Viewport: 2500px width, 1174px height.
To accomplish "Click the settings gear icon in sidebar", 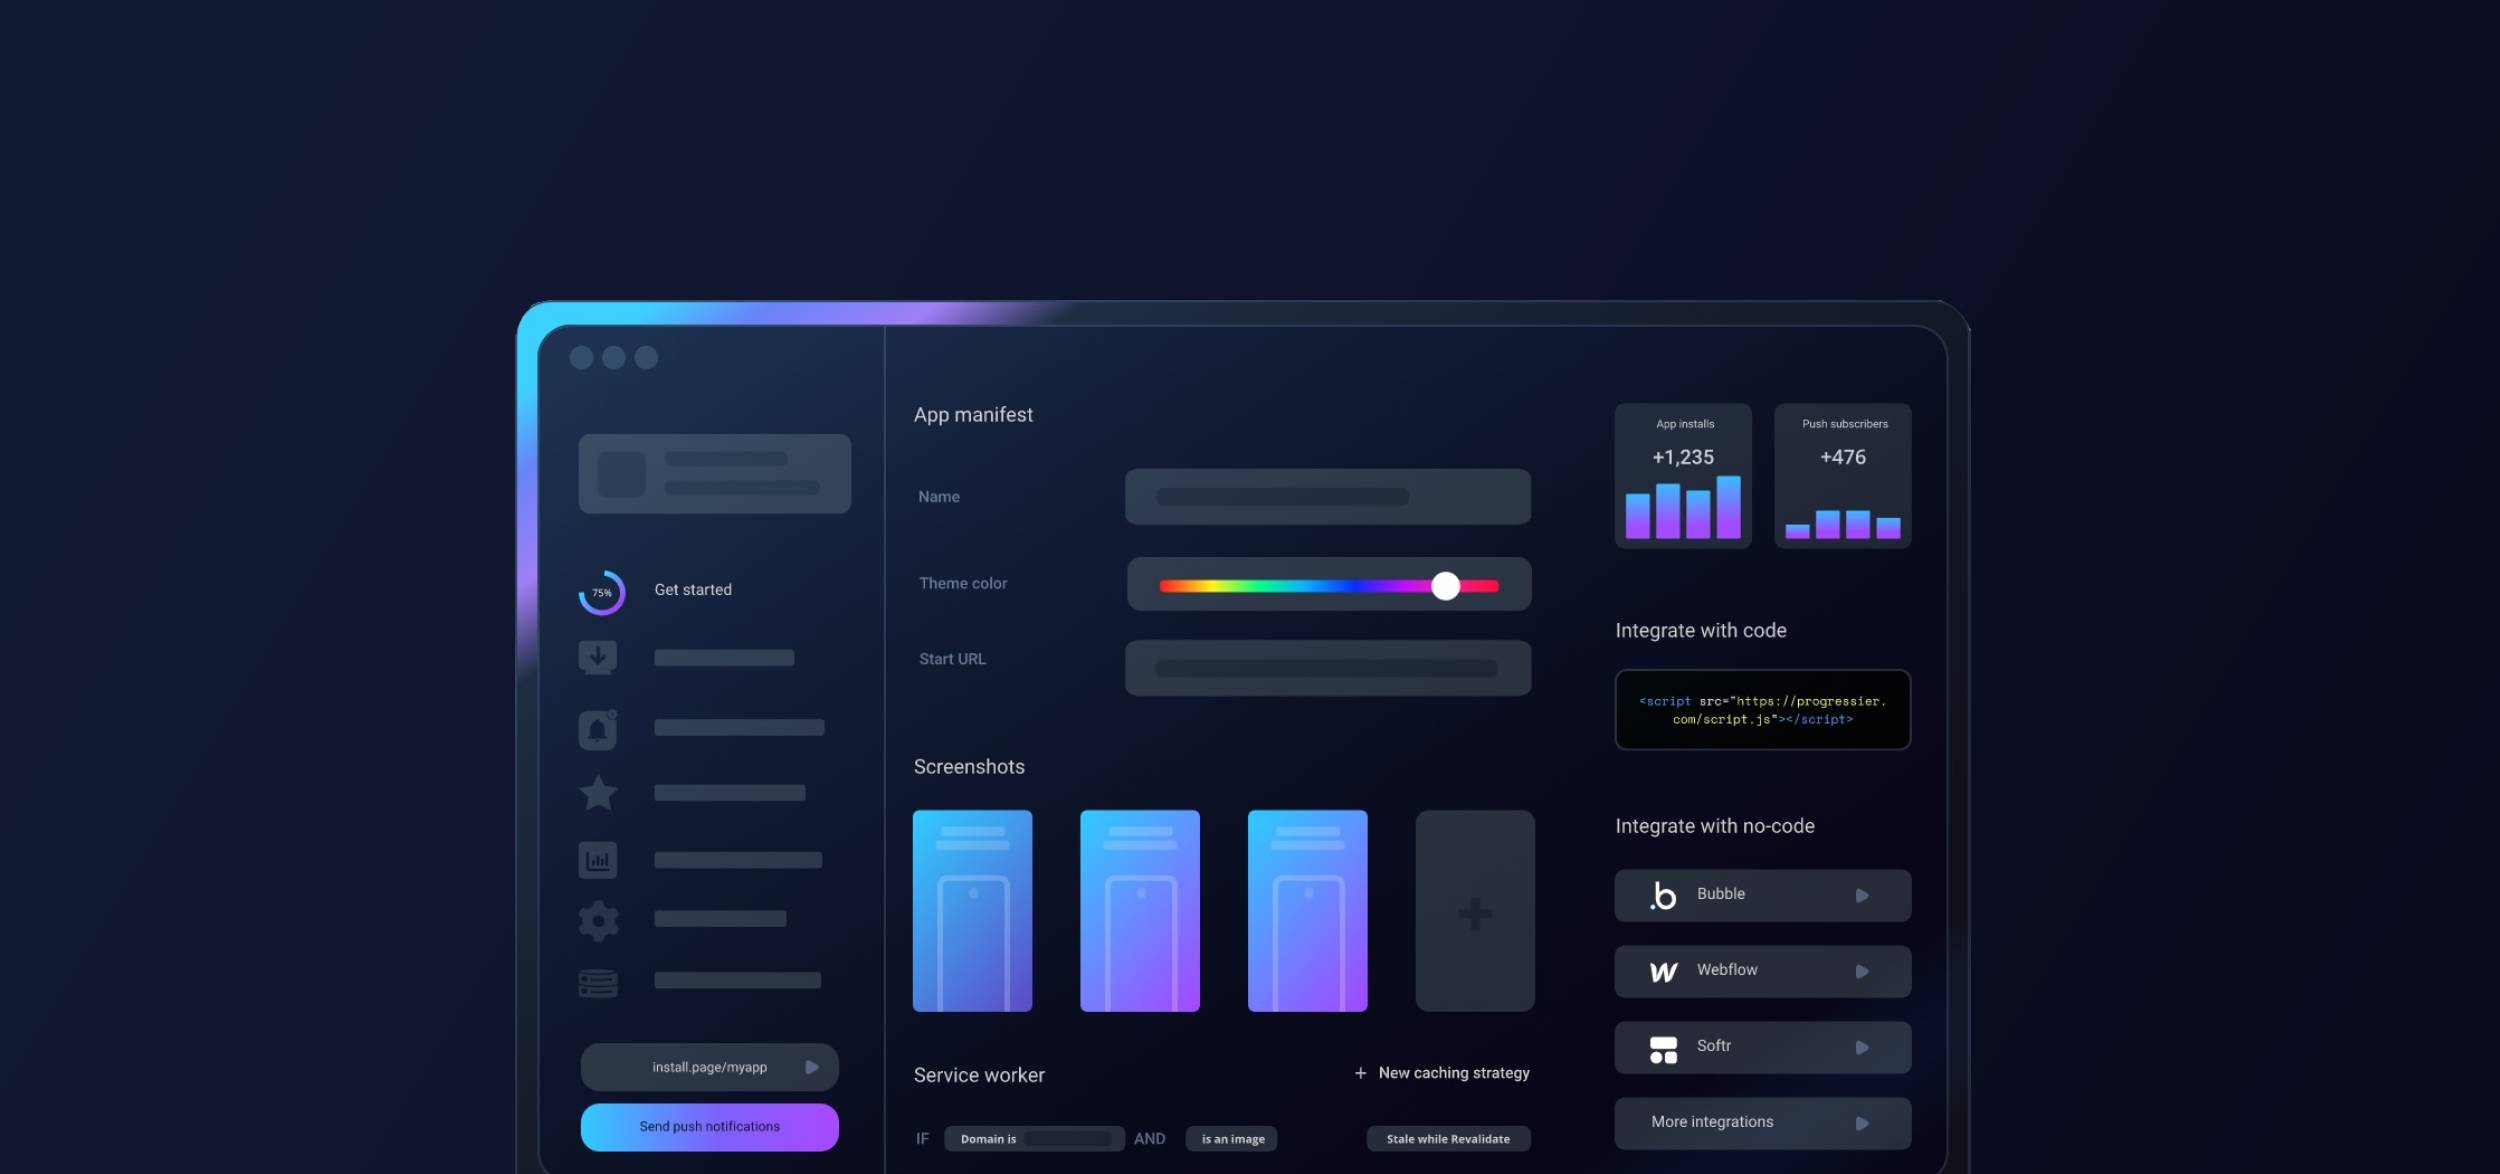I will (x=598, y=919).
